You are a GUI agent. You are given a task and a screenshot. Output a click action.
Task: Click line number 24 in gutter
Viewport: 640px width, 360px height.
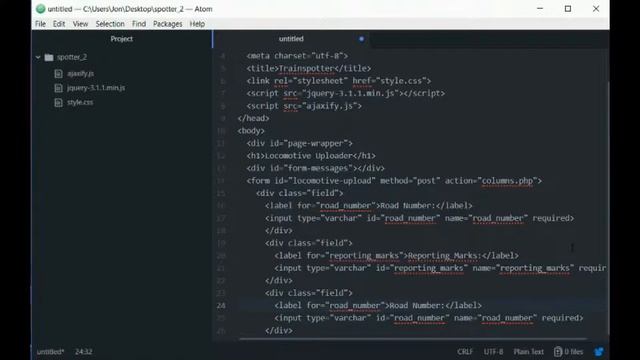221,306
